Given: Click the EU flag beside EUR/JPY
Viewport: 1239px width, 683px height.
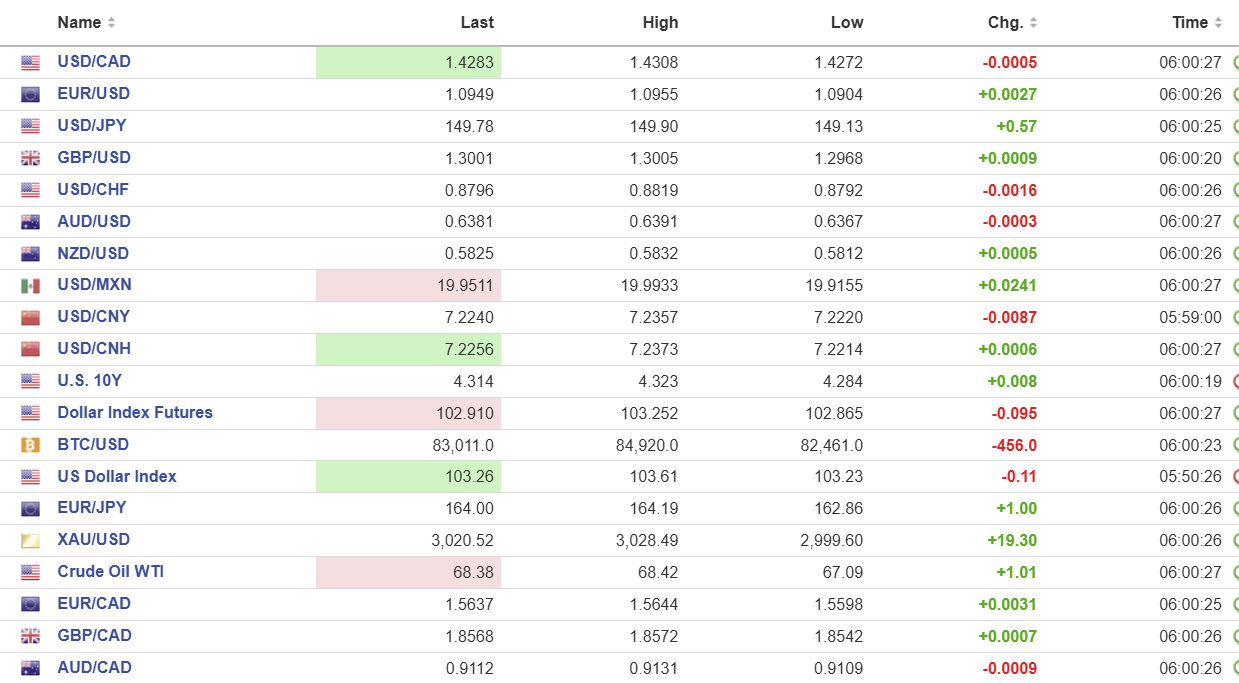Looking at the screenshot, I should (x=30, y=509).
